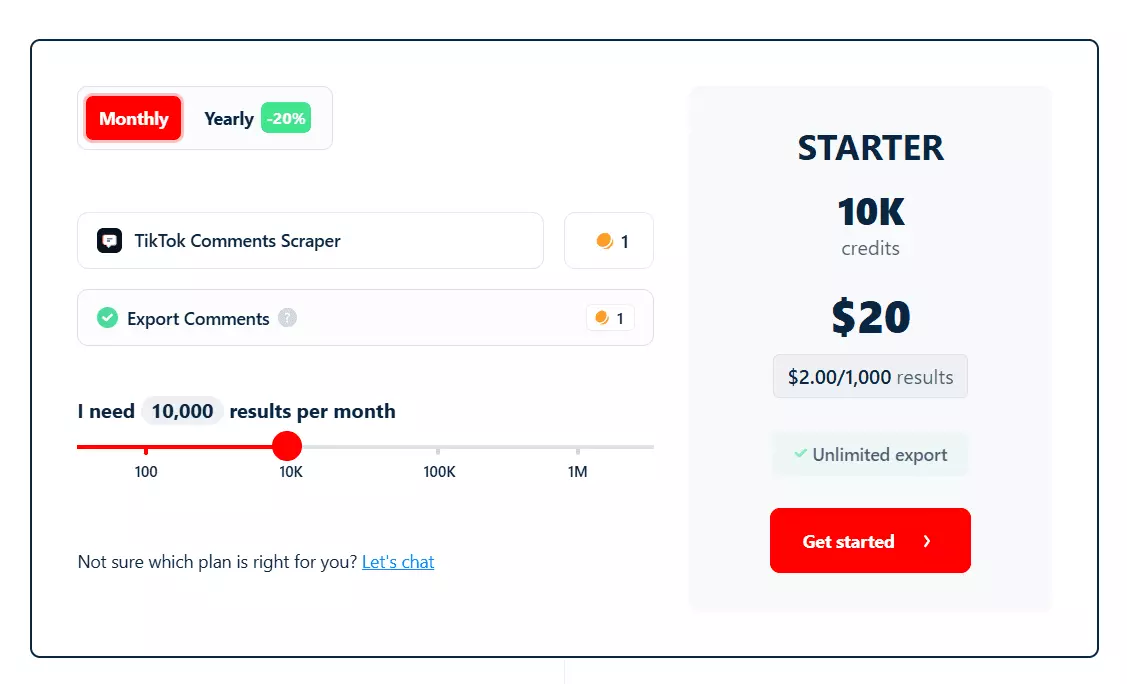Open the TikTok Comments Scraper selector
Image resolution: width=1127 pixels, height=684 pixels.
(310, 240)
